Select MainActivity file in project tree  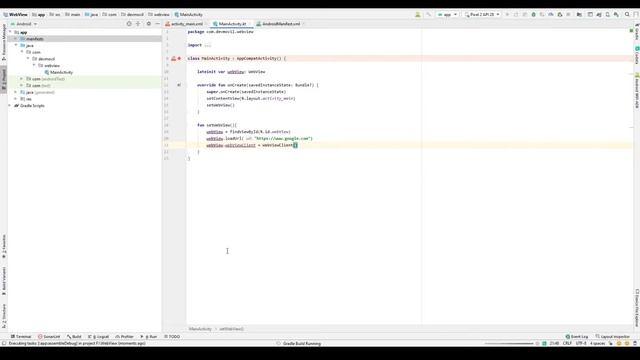click(x=59, y=72)
